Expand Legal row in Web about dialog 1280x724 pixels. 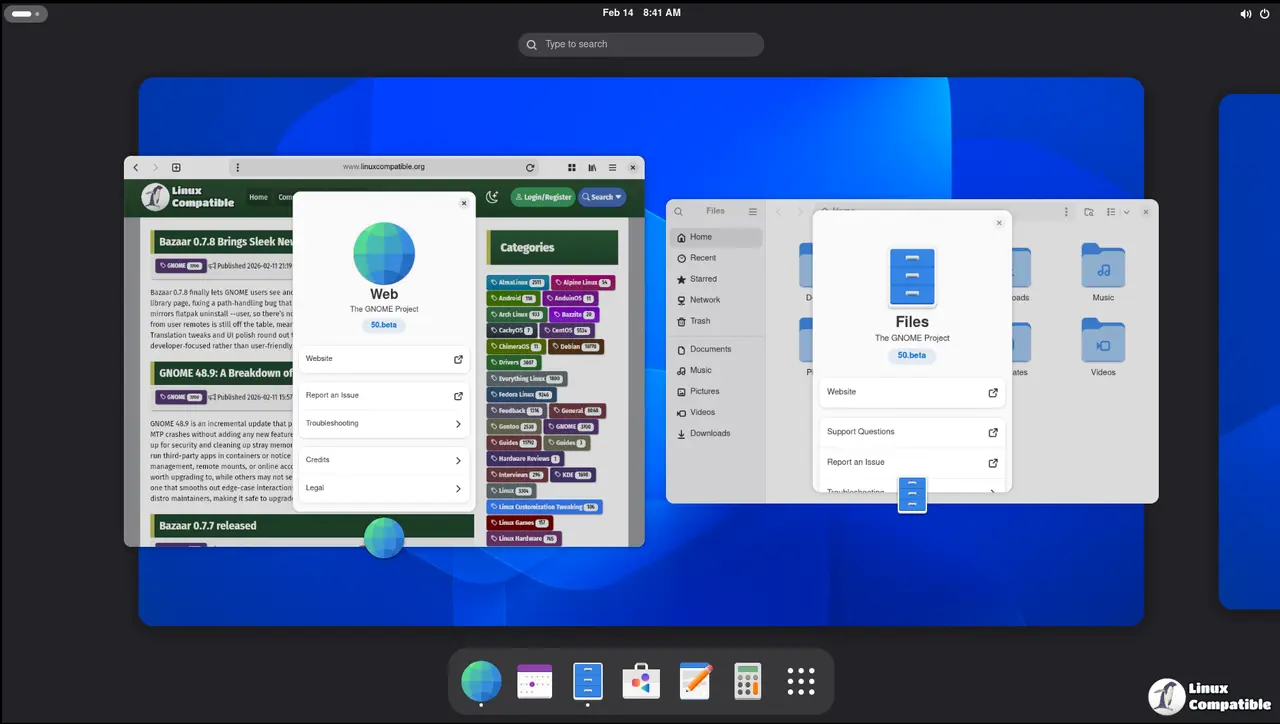[x=384, y=488]
